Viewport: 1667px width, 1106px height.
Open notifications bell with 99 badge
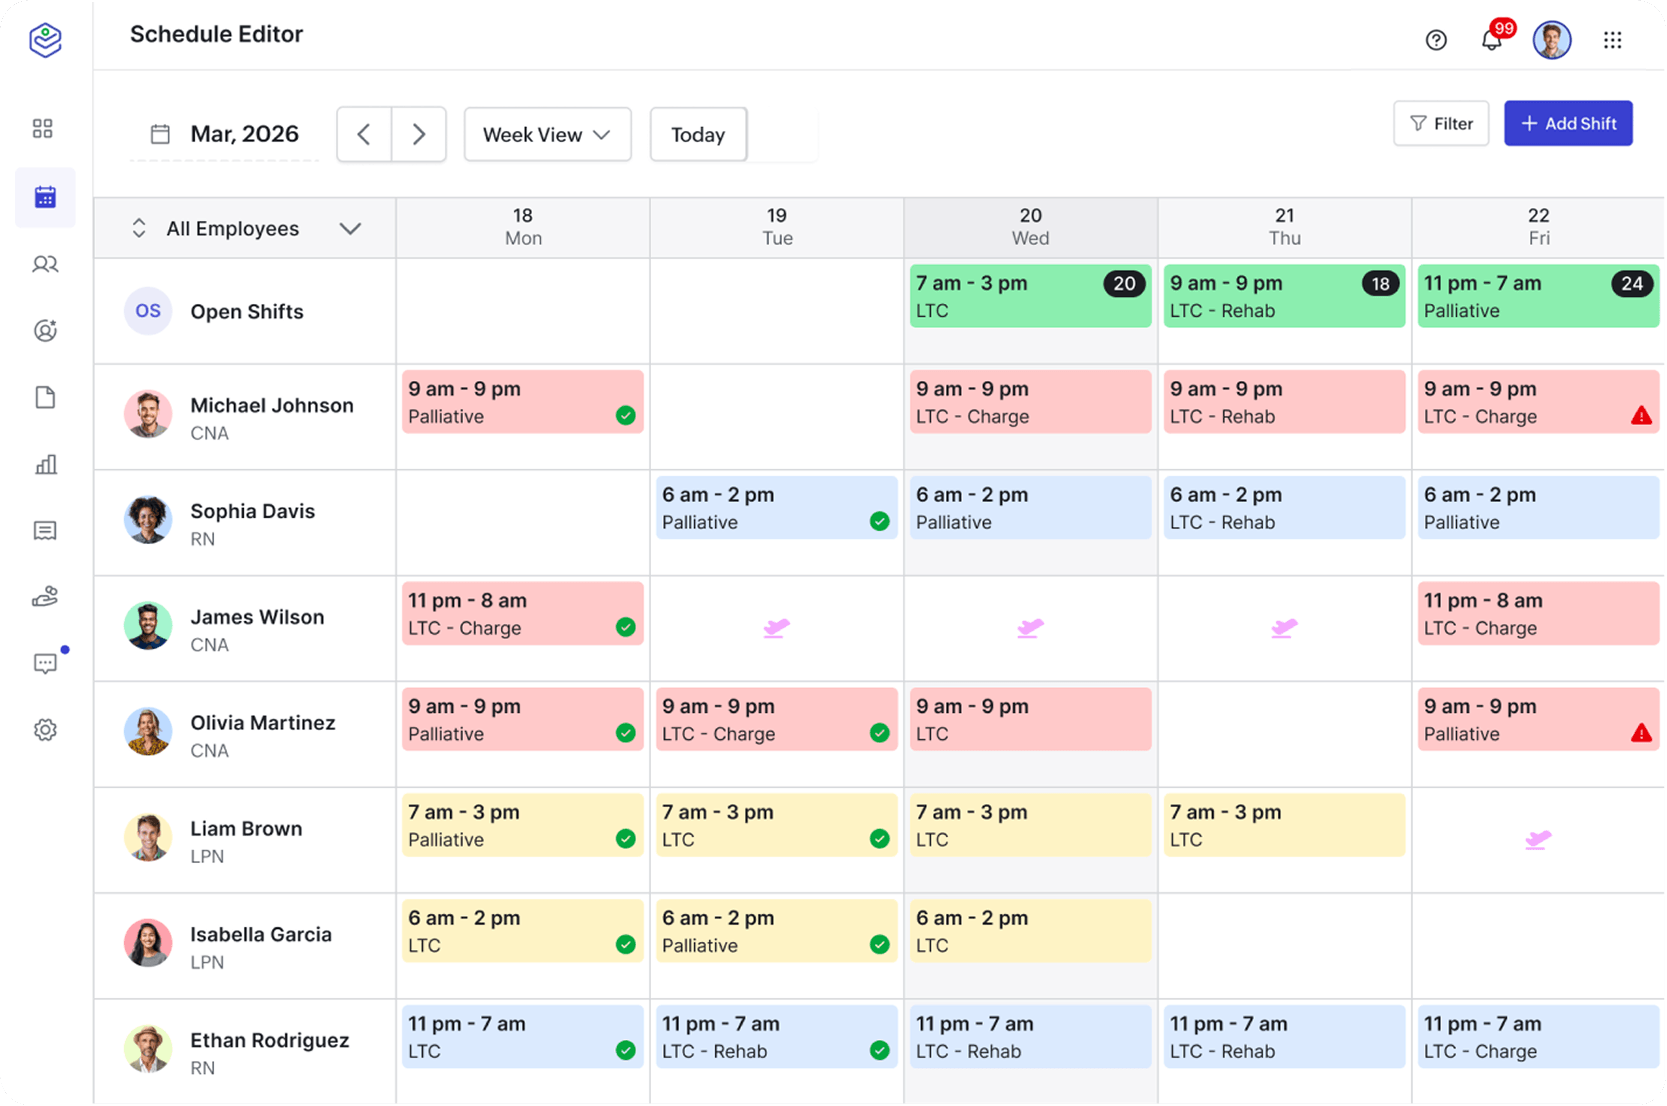tap(1492, 40)
